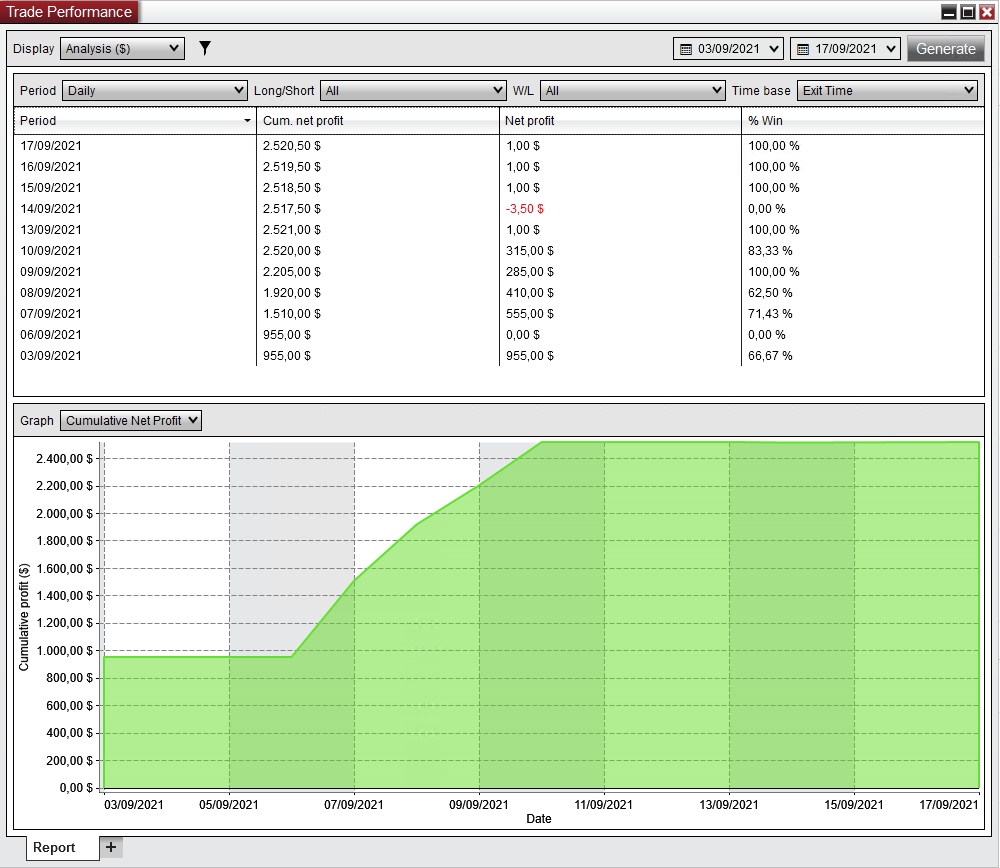Change the Graph Cumulative Net Profit dropdown
1000x868 pixels.
(x=131, y=421)
